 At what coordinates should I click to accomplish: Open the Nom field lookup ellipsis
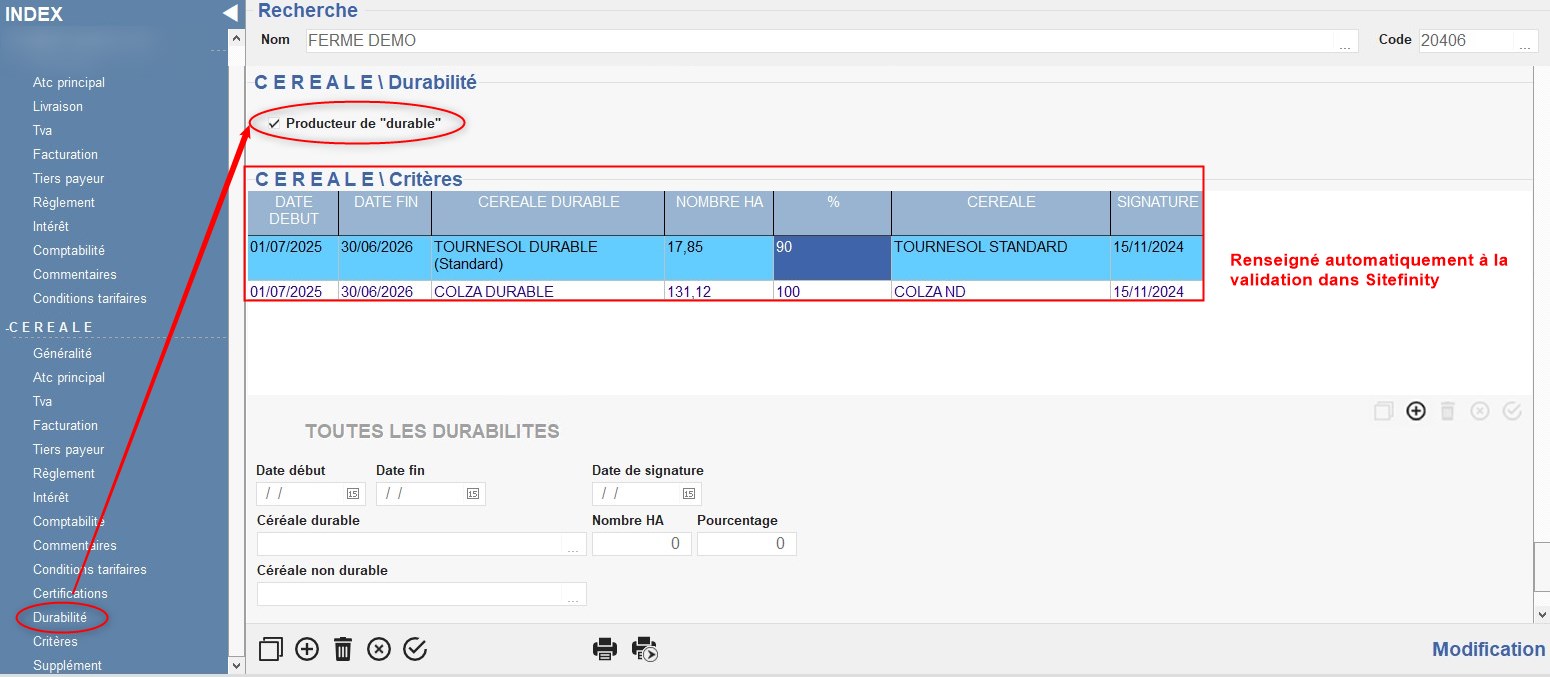[1345, 42]
